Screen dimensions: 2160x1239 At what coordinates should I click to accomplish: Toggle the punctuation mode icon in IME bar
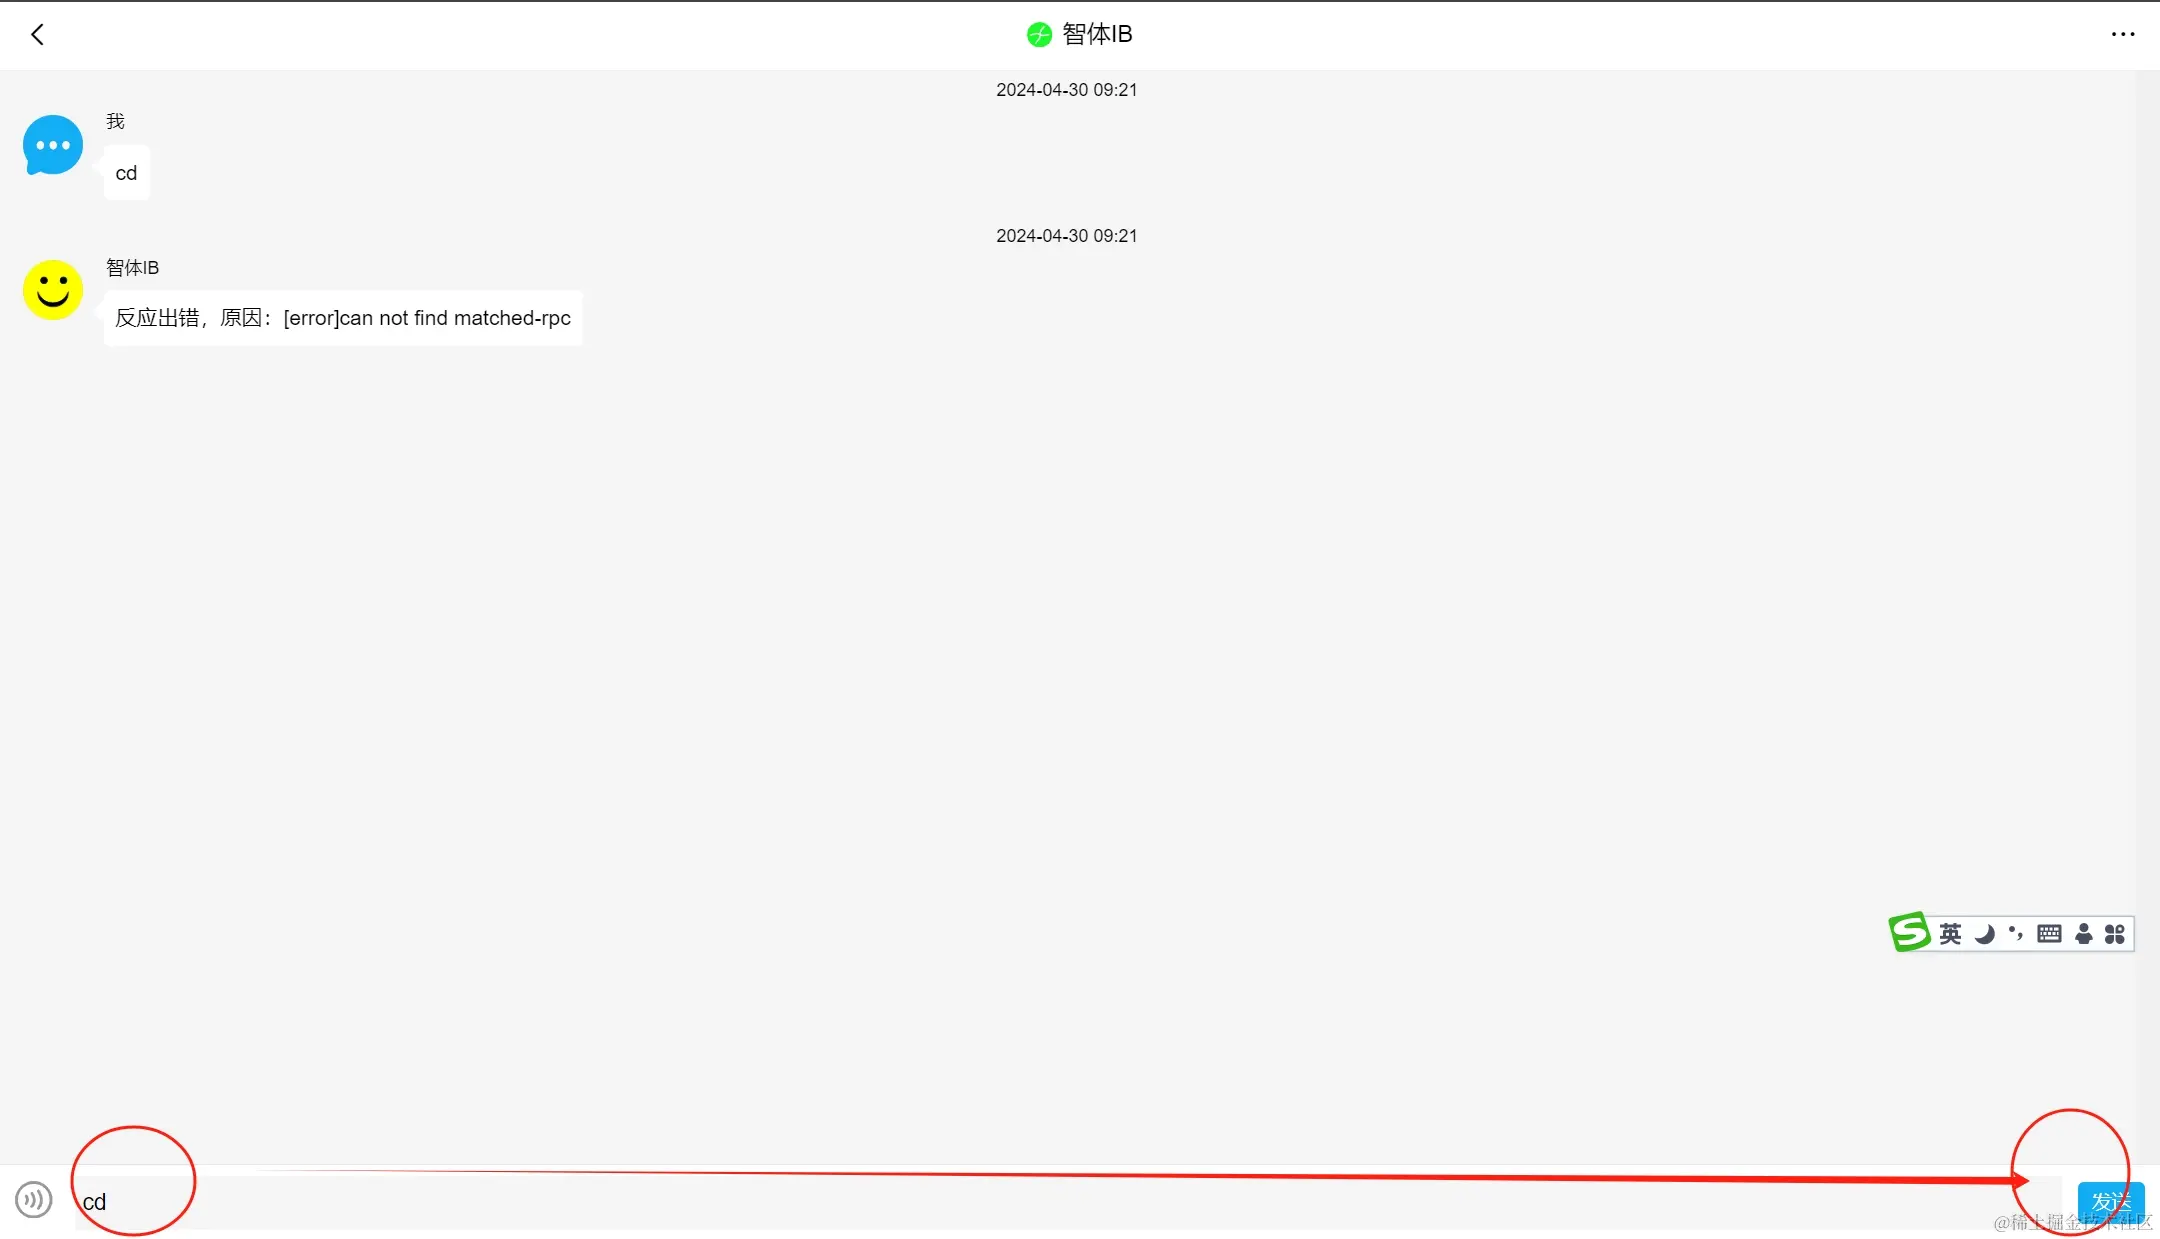tap(2015, 934)
